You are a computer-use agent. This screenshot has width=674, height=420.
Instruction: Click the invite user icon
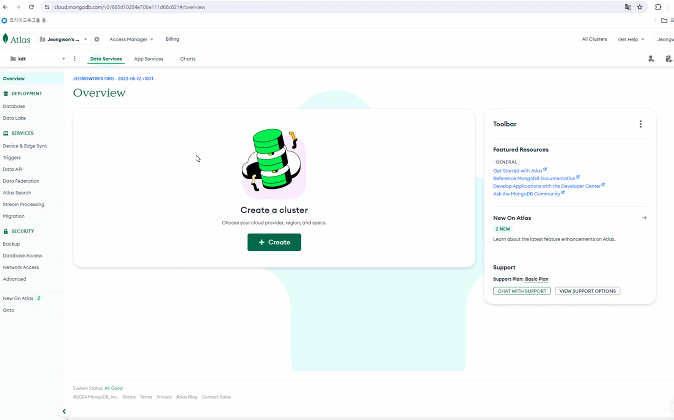[x=651, y=58]
